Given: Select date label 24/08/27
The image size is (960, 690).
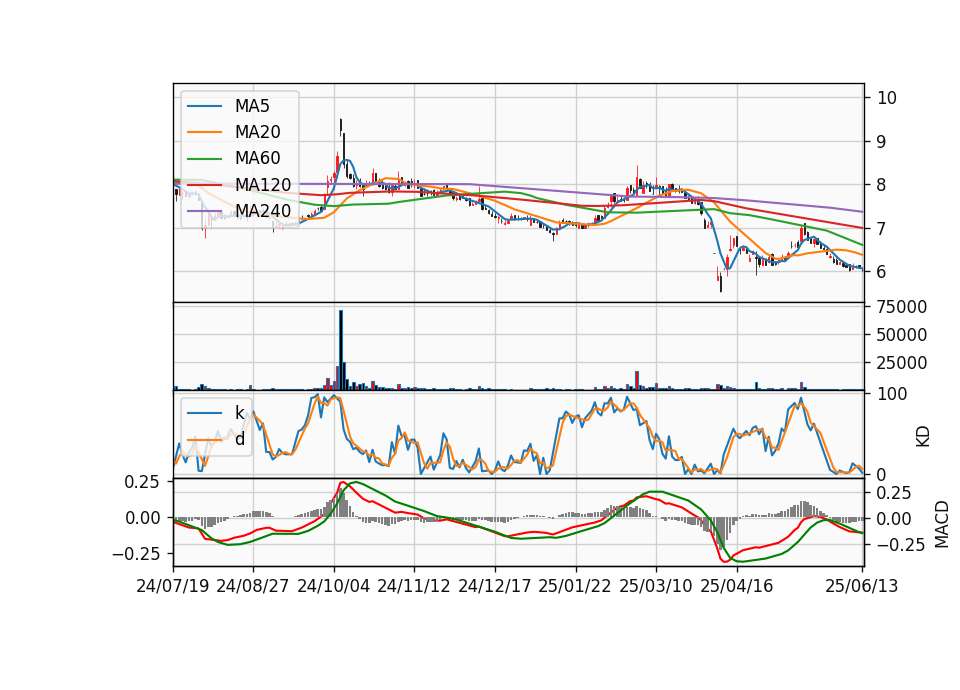Looking at the screenshot, I should (253, 586).
